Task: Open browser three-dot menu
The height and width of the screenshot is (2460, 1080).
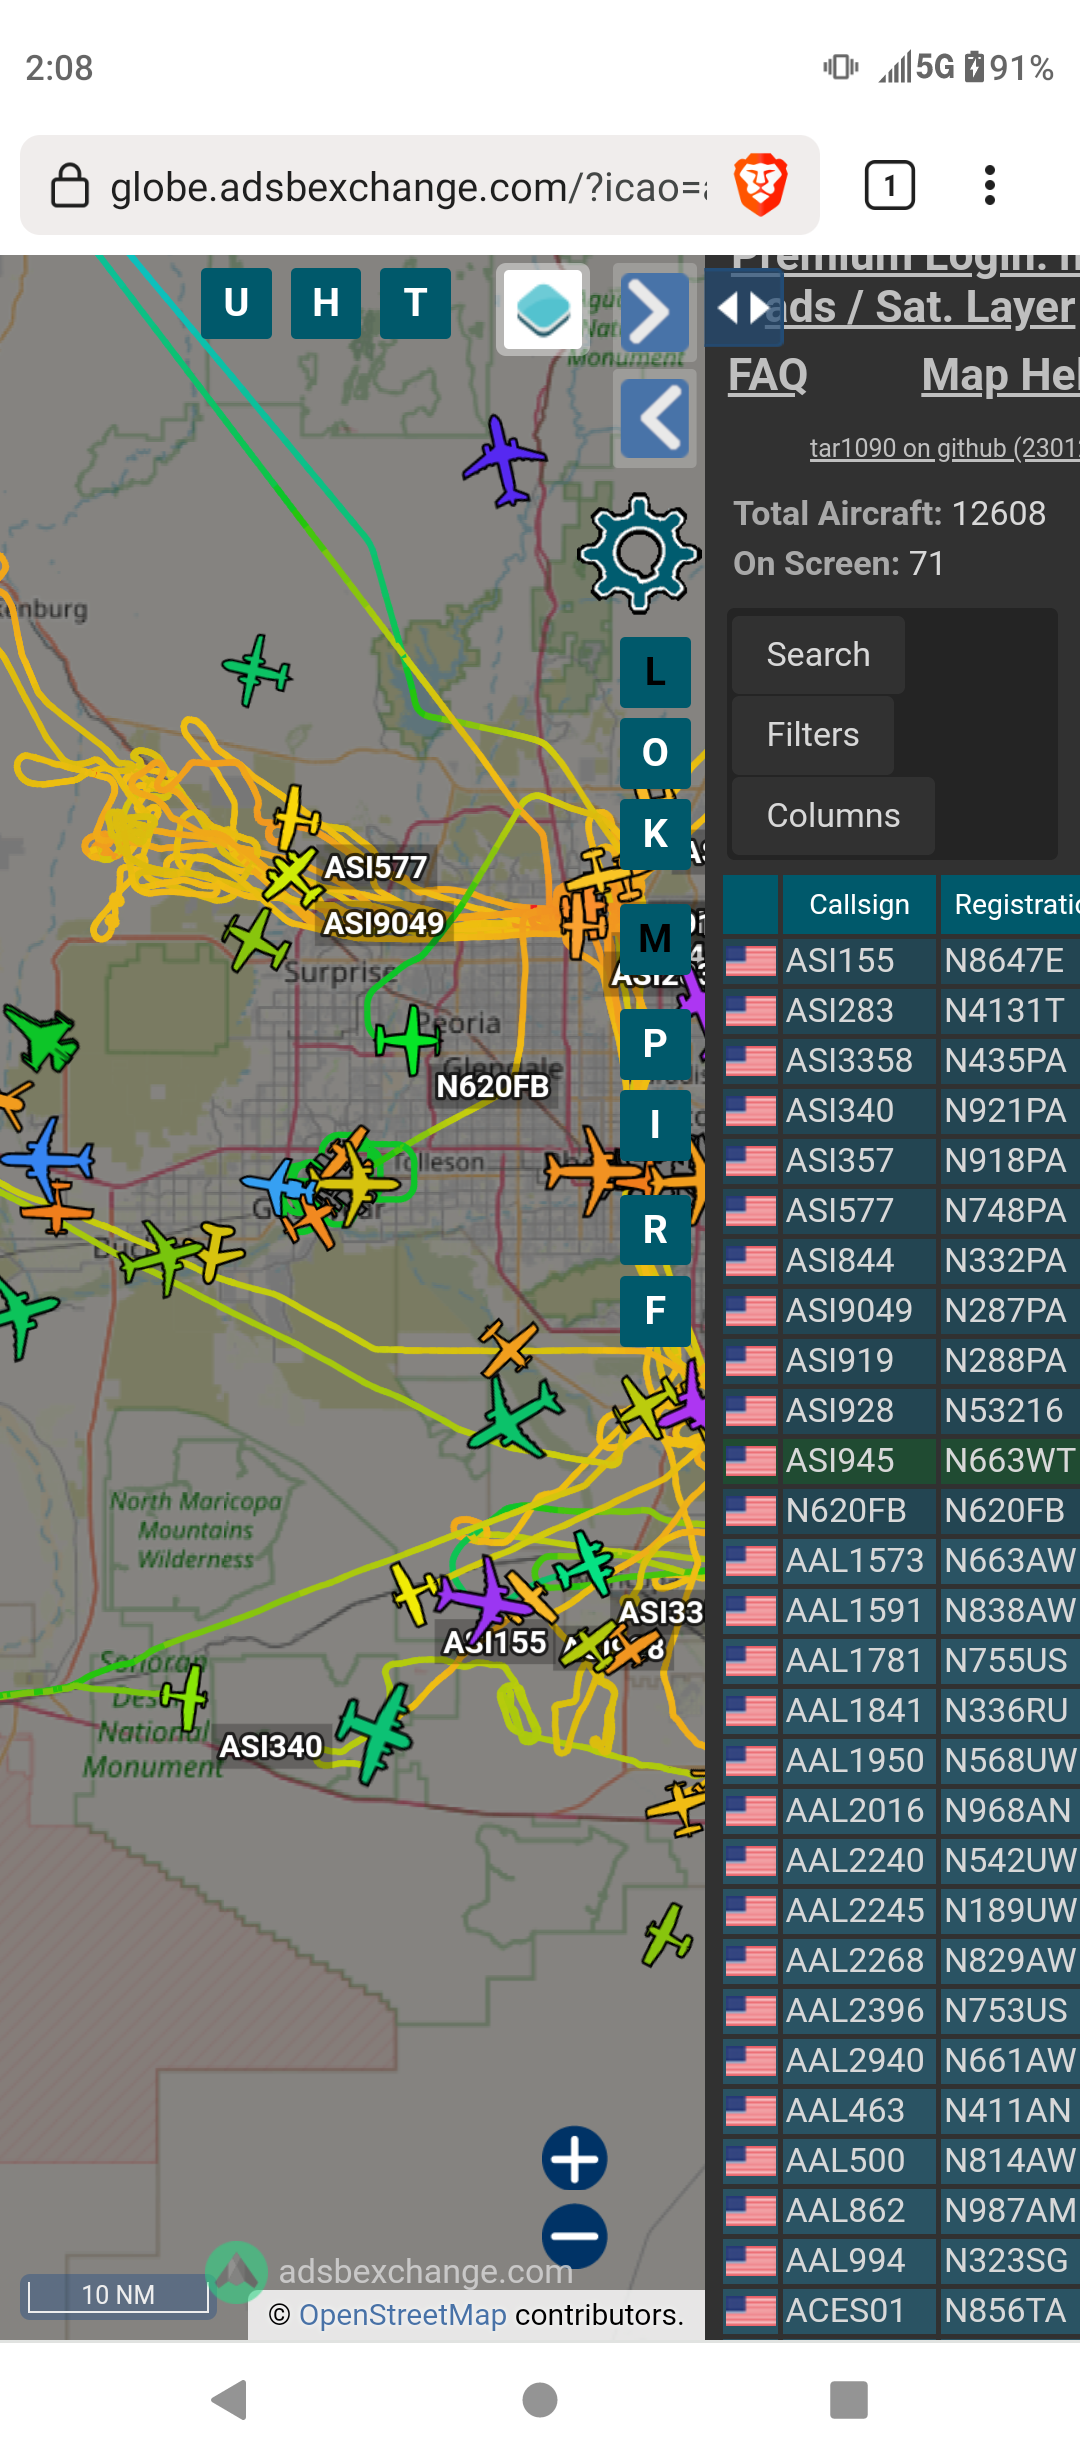Action: [990, 185]
